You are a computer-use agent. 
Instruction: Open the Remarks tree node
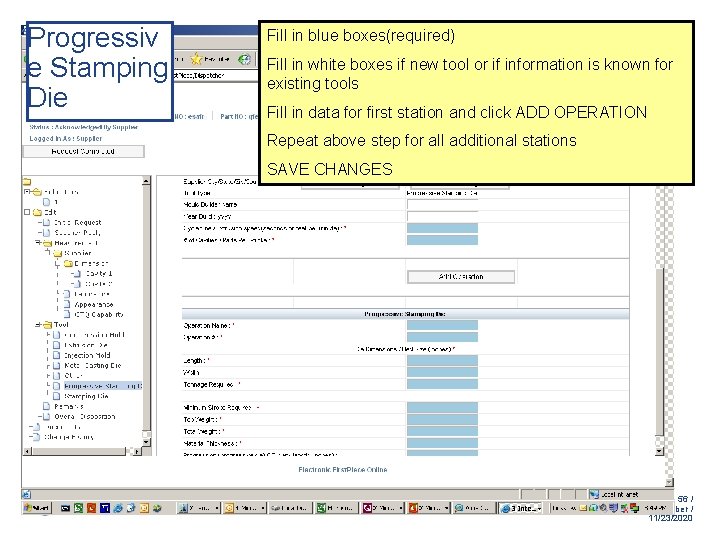click(x=68, y=406)
